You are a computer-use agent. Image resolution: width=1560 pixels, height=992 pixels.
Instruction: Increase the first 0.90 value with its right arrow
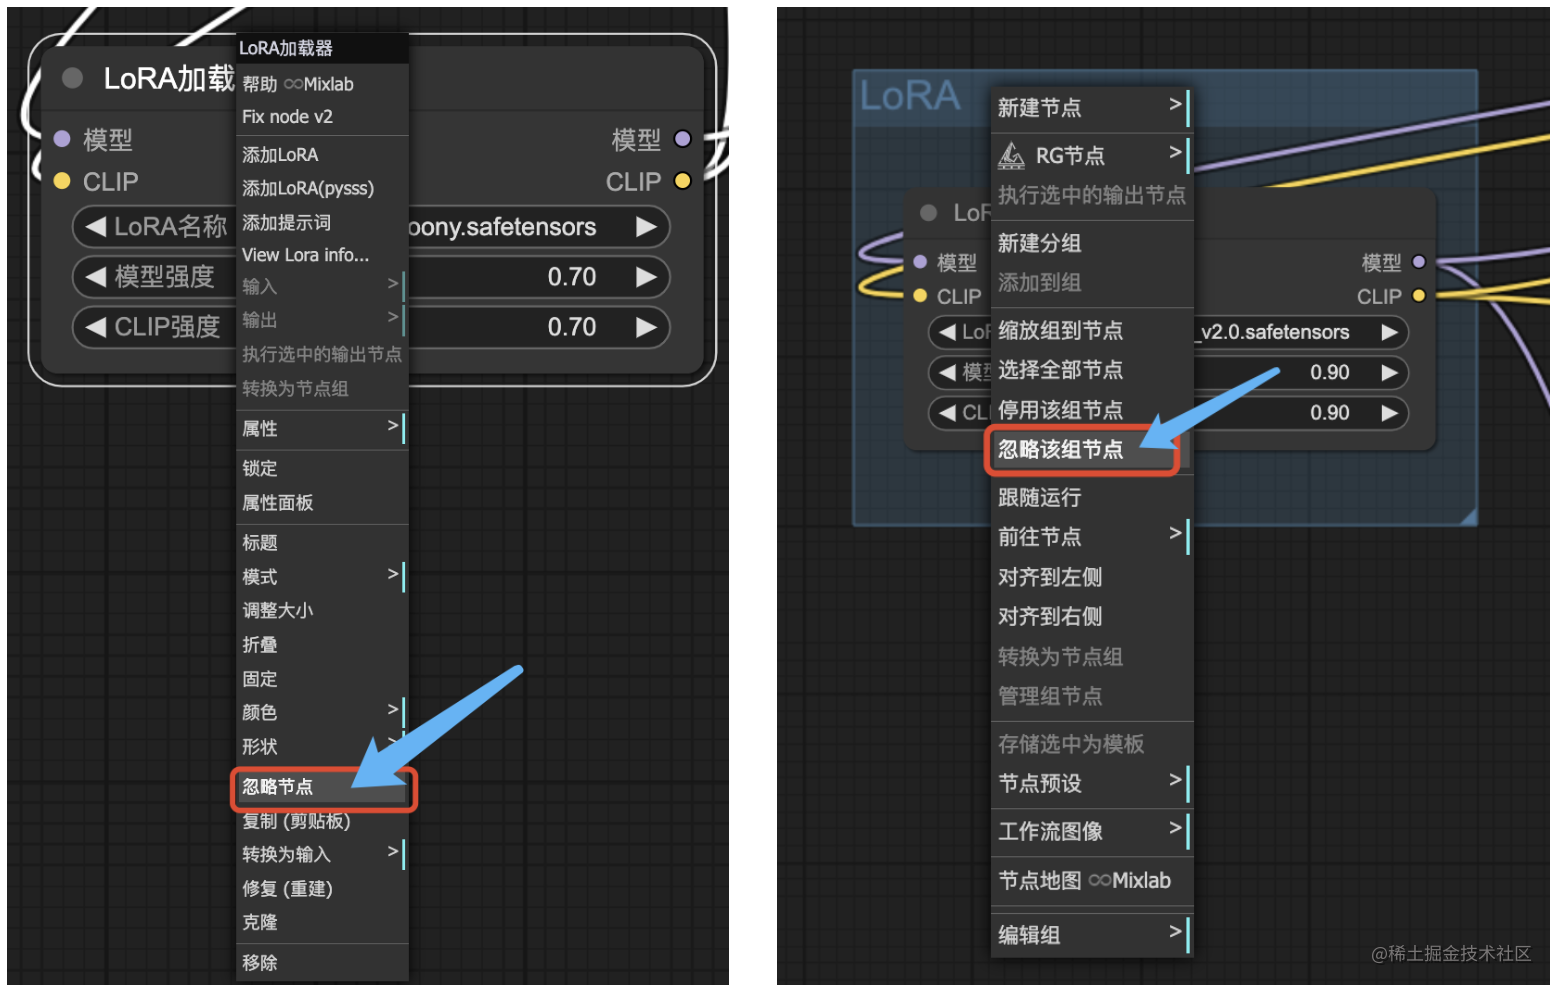pos(1389,372)
